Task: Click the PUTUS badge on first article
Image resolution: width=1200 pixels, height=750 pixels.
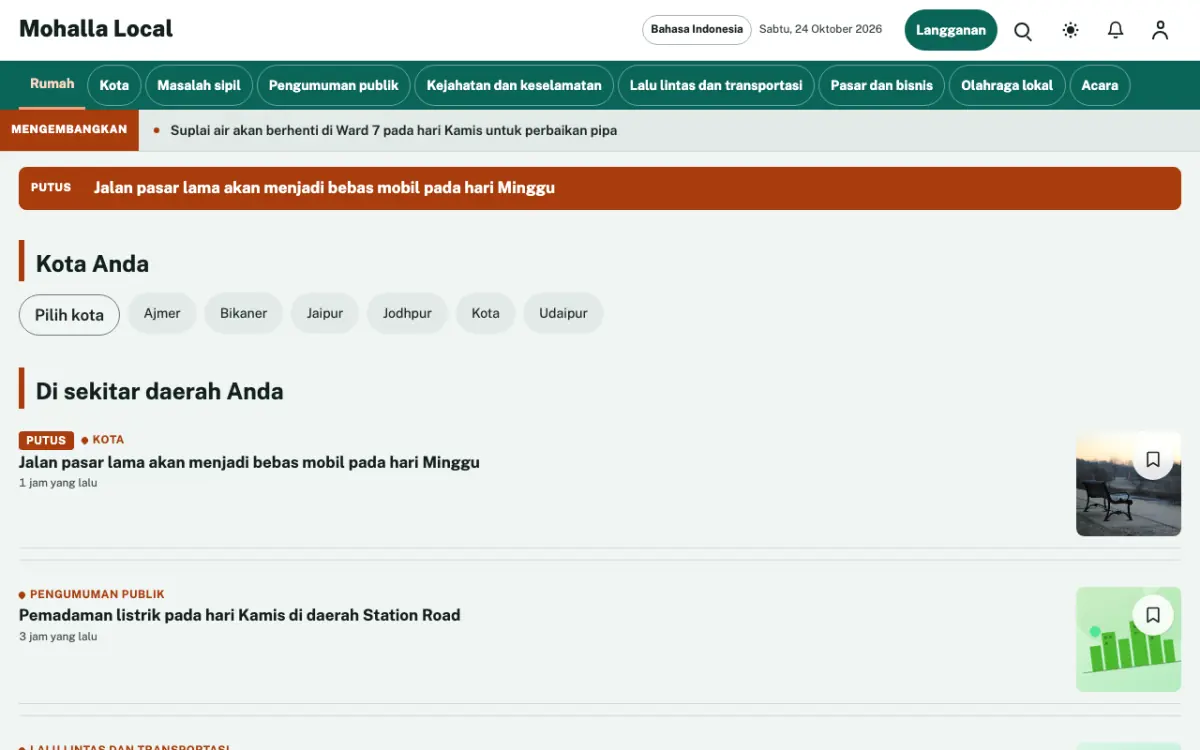Action: coord(46,441)
